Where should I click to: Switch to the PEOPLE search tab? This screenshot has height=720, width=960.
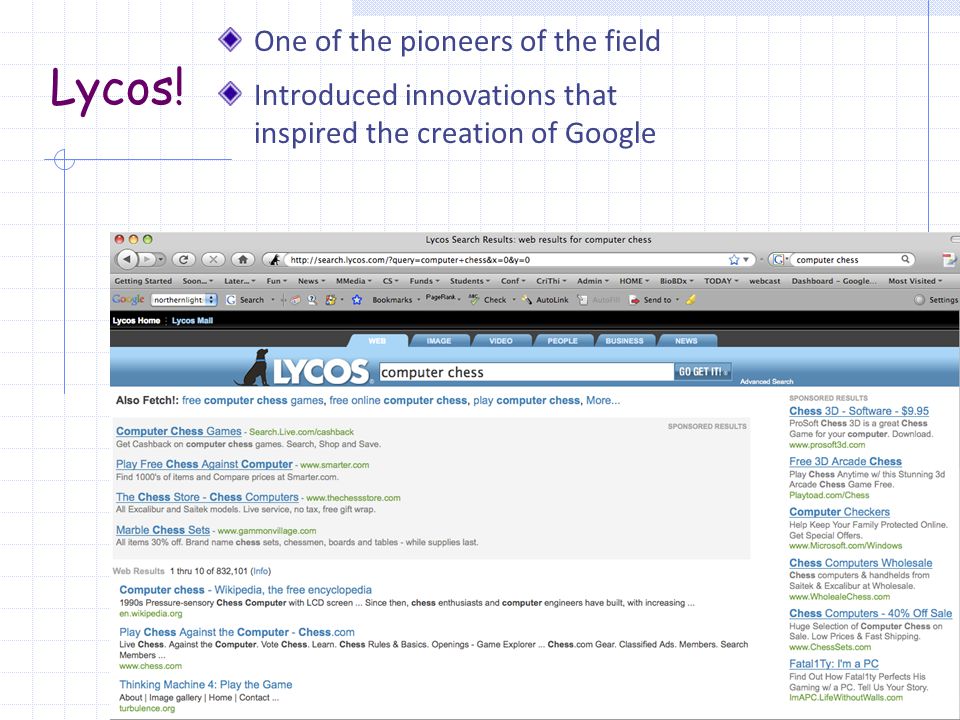563,341
